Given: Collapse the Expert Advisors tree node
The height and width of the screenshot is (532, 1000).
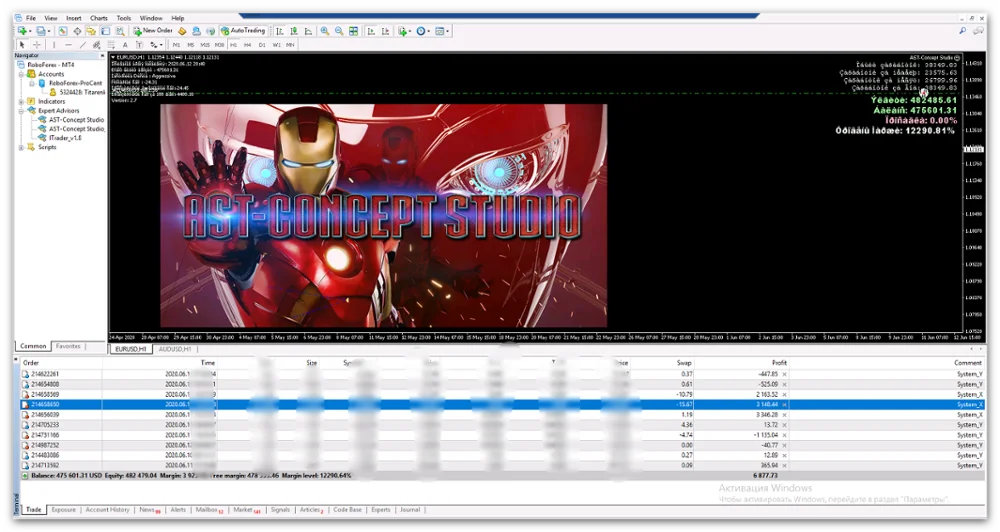Looking at the screenshot, I should [22, 110].
